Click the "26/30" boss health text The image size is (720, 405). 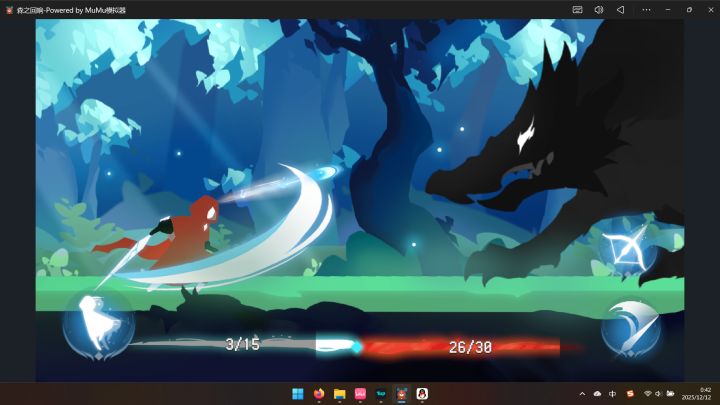tap(470, 347)
